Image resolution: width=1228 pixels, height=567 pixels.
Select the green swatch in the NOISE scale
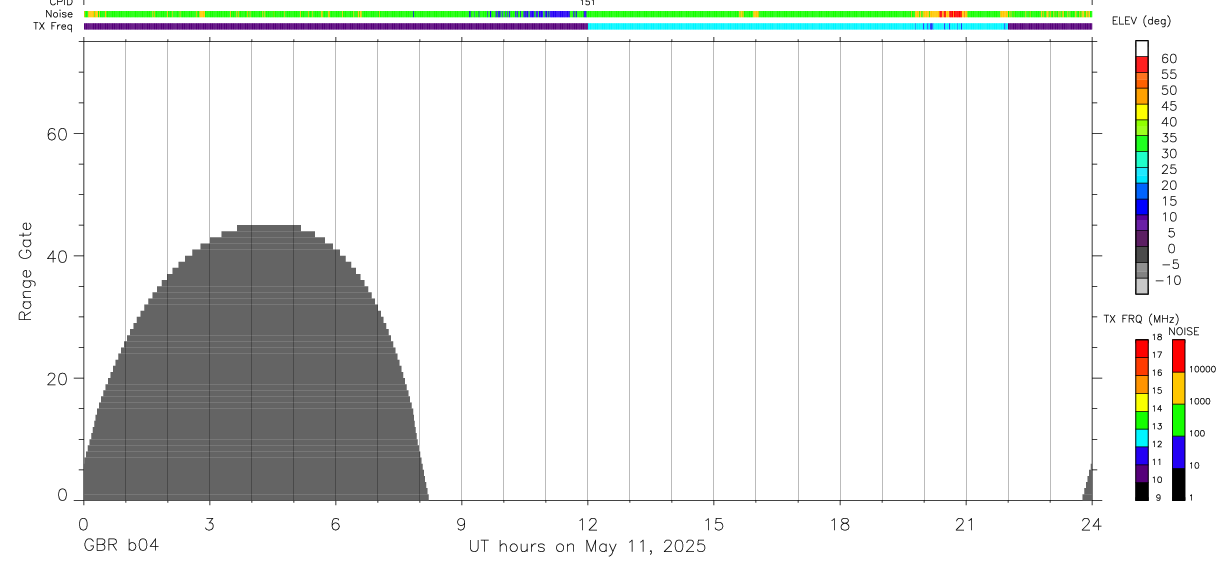[1179, 420]
